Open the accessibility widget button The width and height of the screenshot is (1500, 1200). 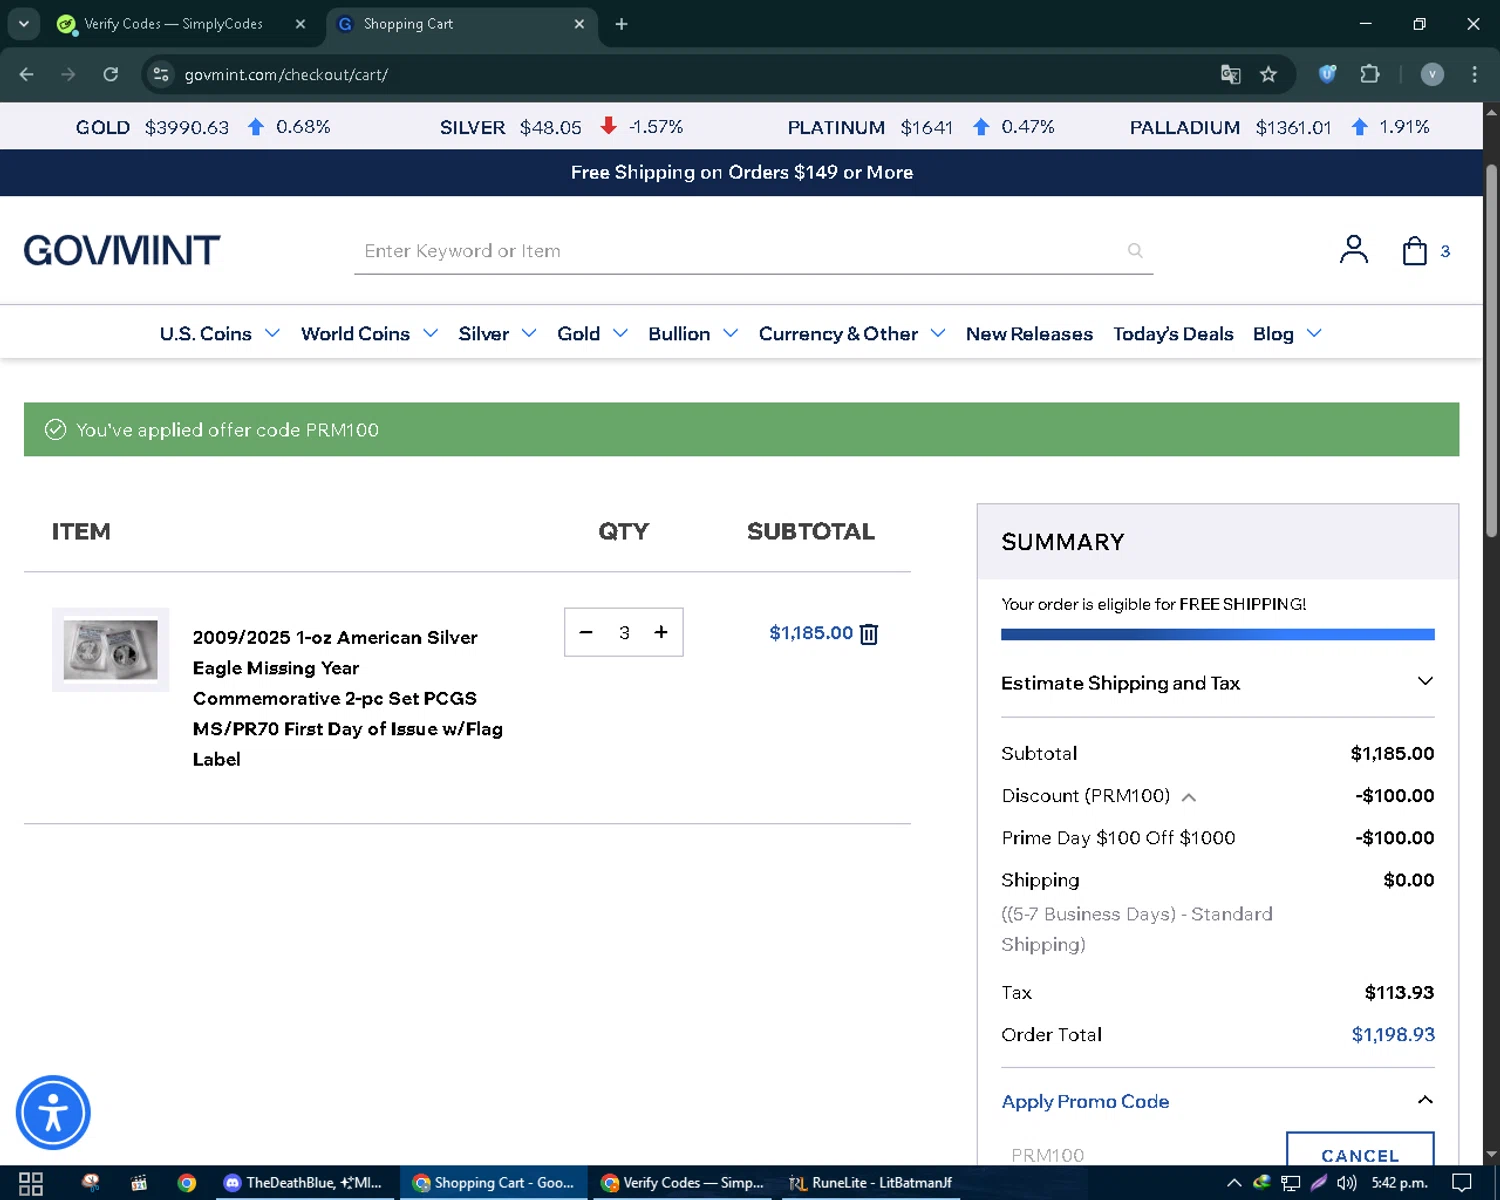click(x=53, y=1112)
